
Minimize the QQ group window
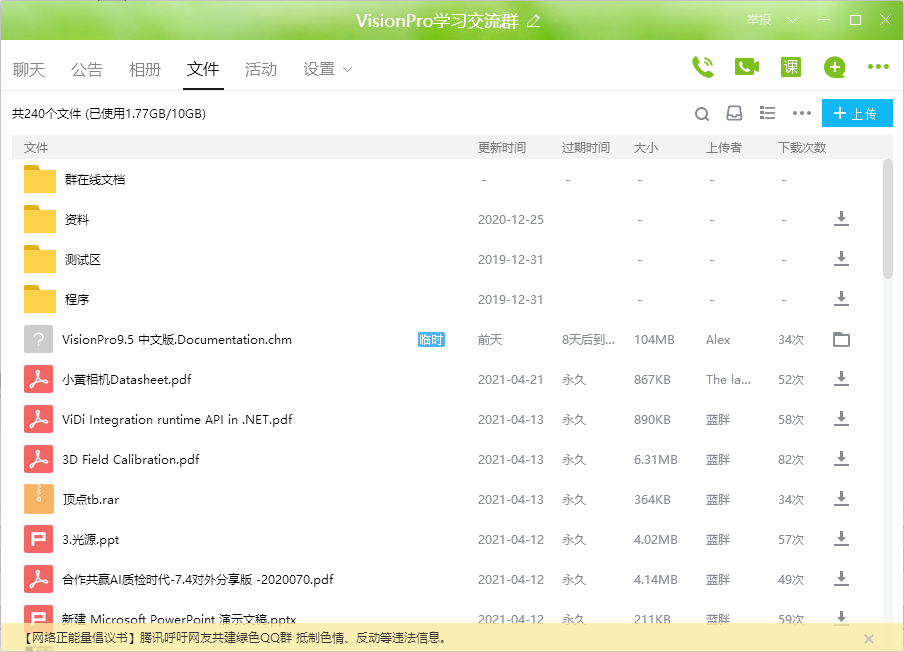(824, 20)
